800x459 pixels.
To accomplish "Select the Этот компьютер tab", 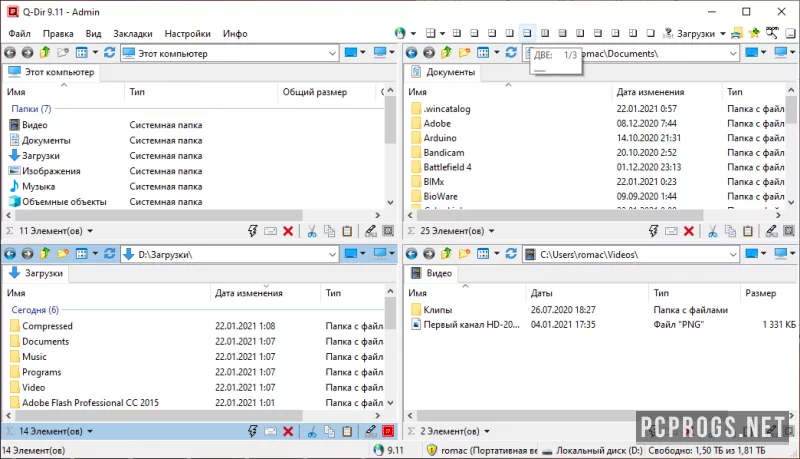I will [52, 72].
